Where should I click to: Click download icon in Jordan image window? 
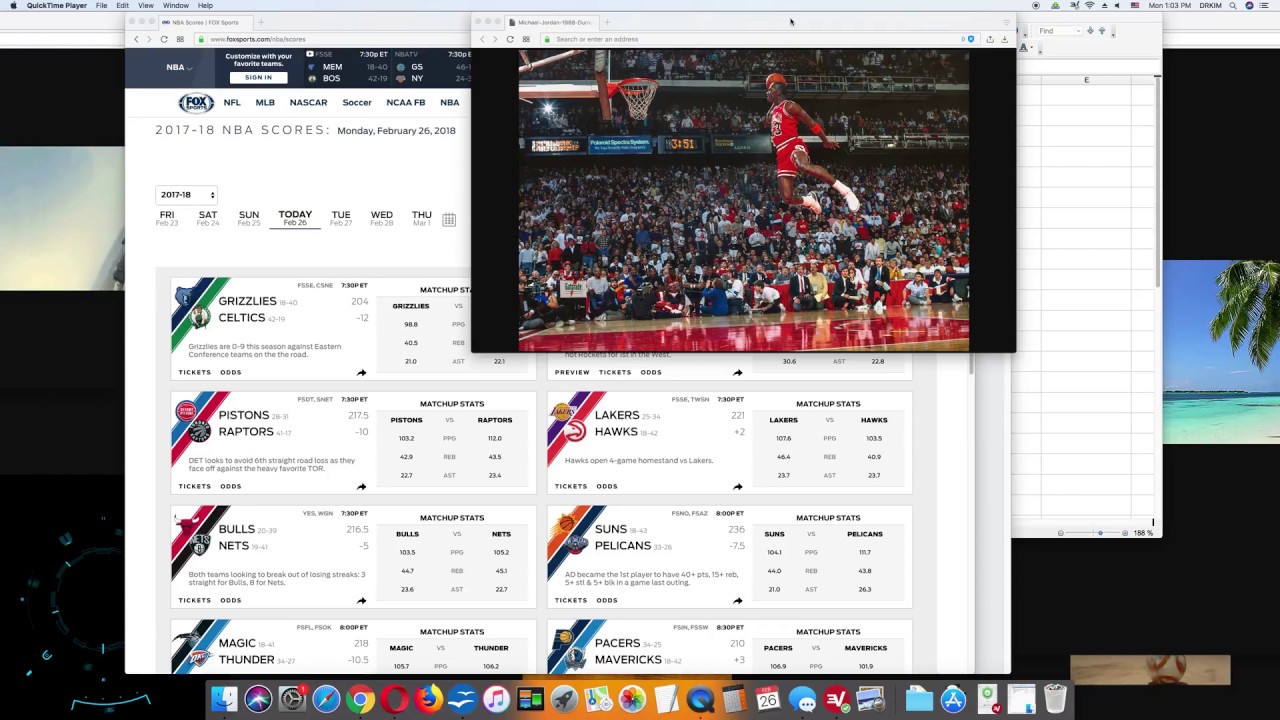click(1005, 39)
